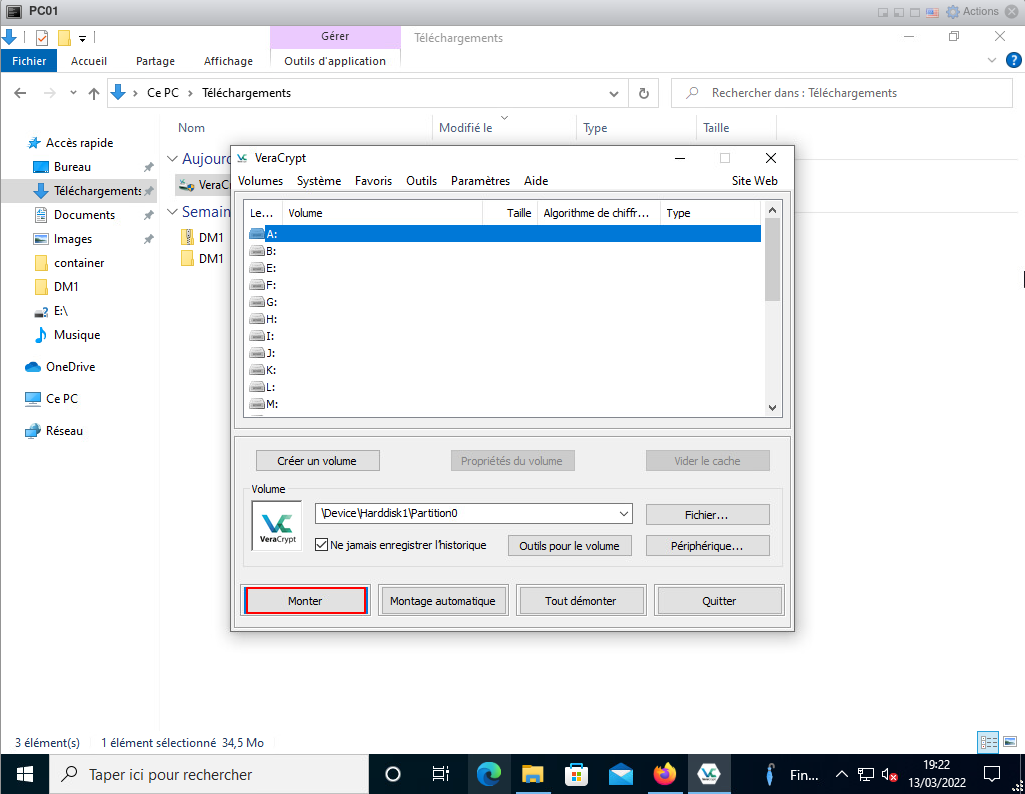
Task: Click the VeraCrypt taskbar icon
Action: click(x=708, y=774)
